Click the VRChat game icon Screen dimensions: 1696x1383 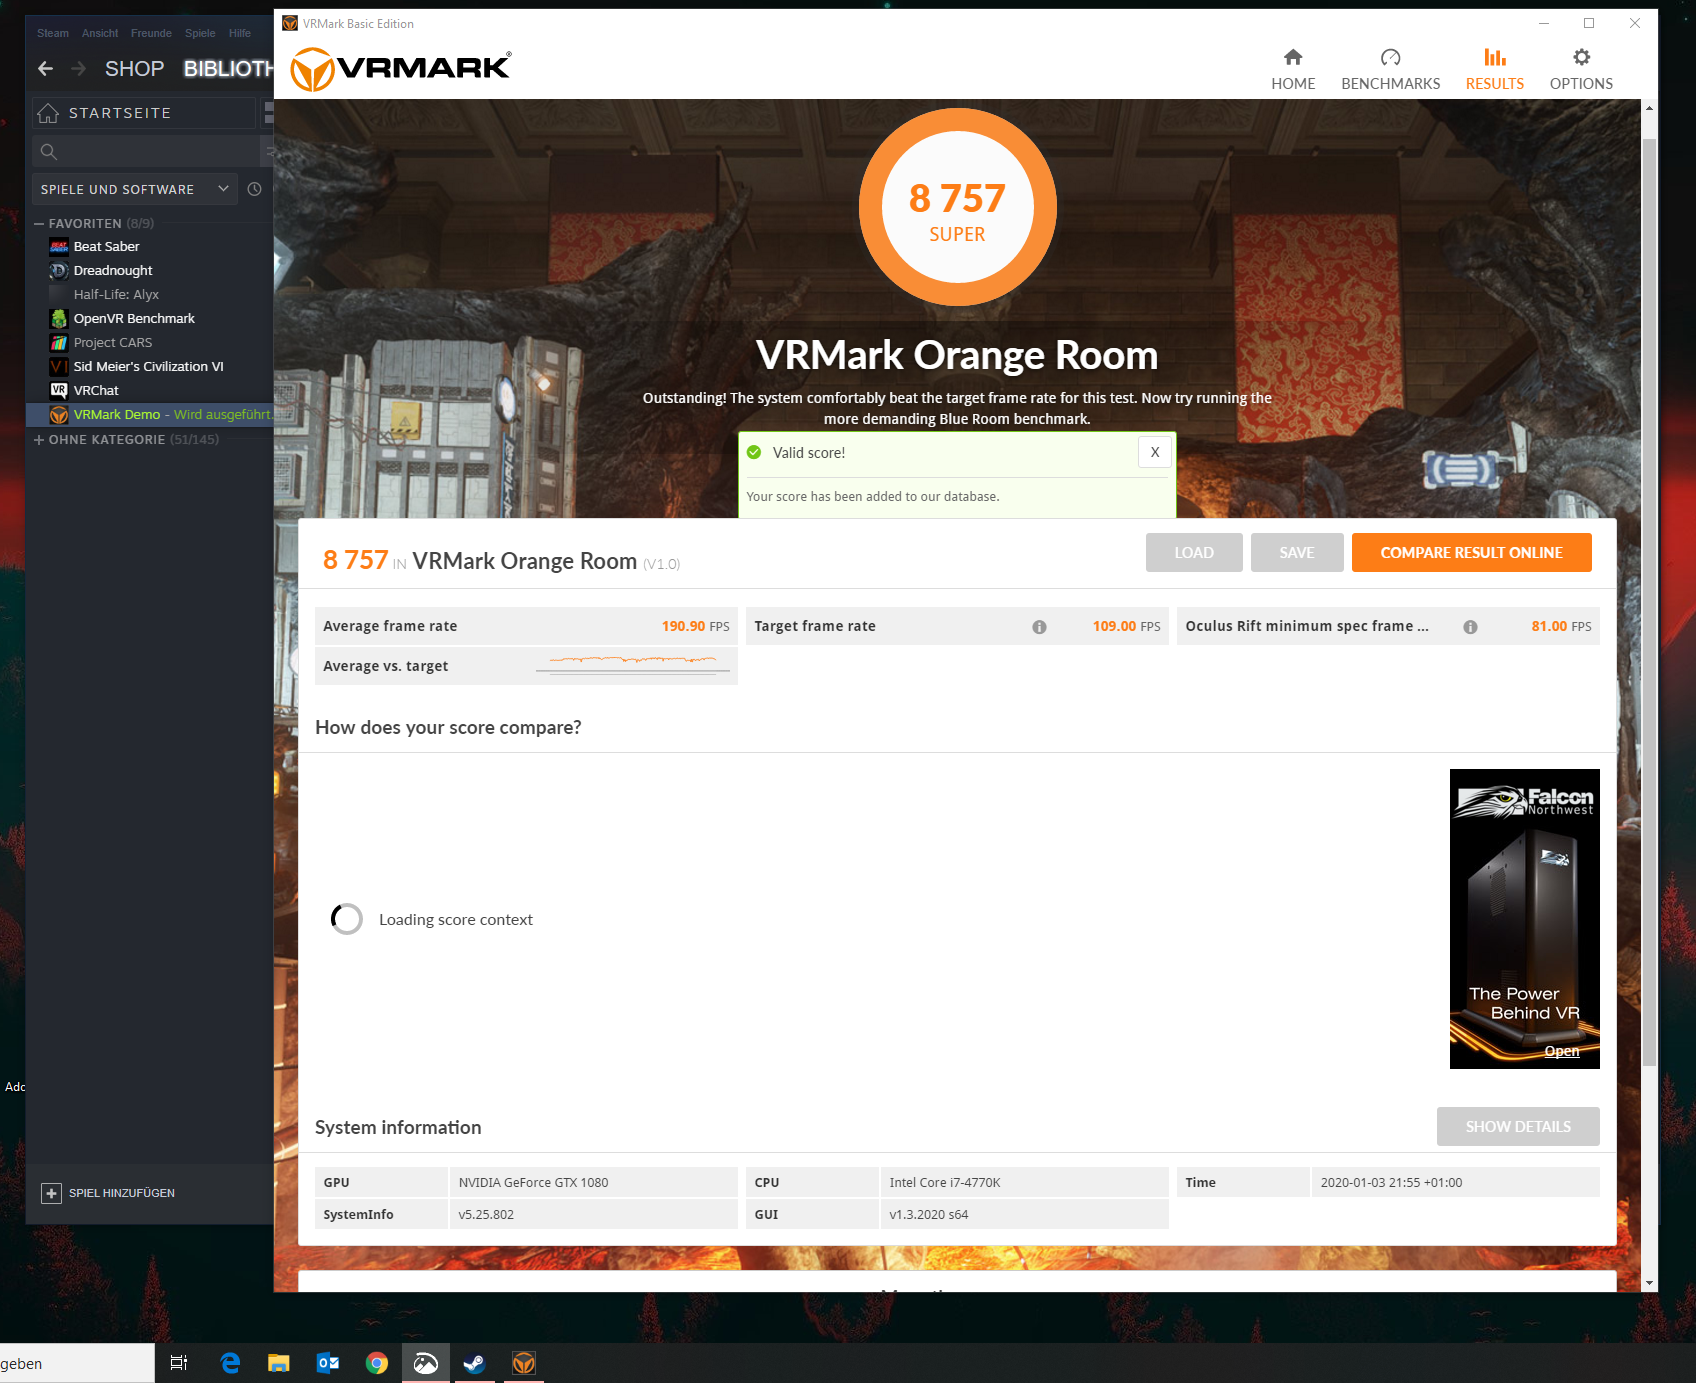point(59,390)
